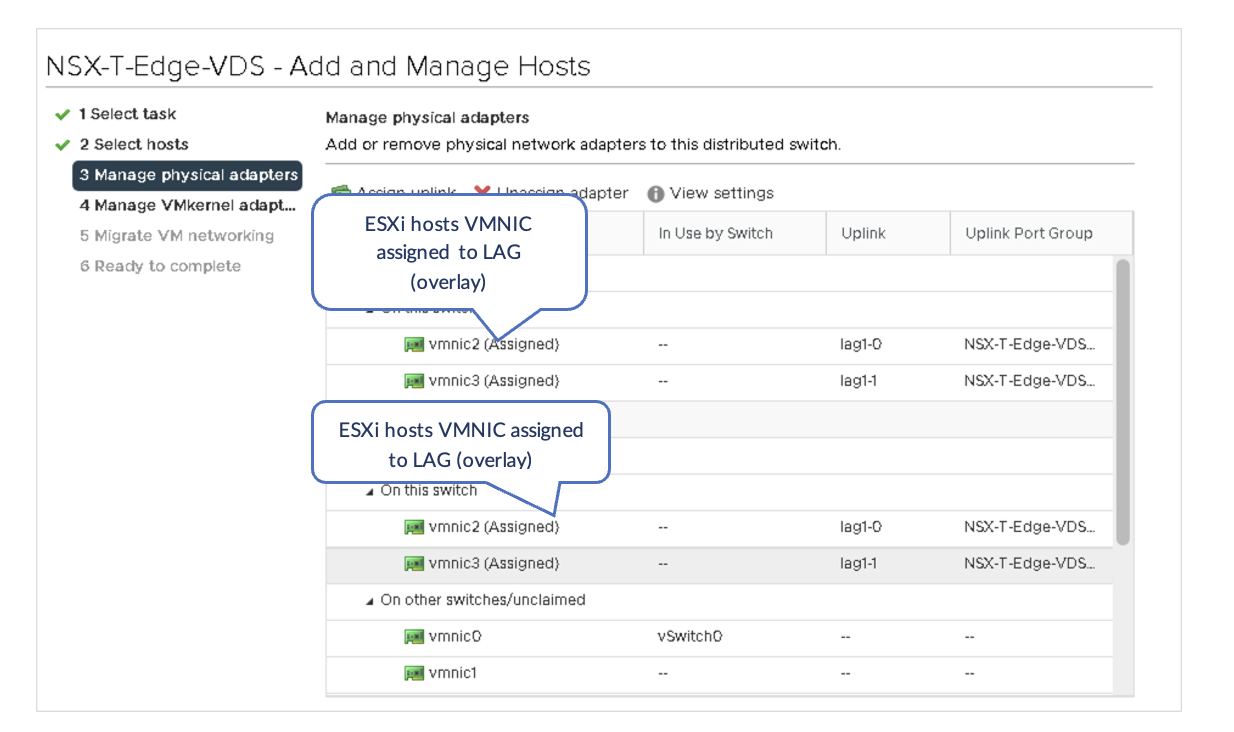This screenshot has height=732, width=1234.
Task: Open step 4 Manage VMkernel adapters
Action: click(x=188, y=206)
